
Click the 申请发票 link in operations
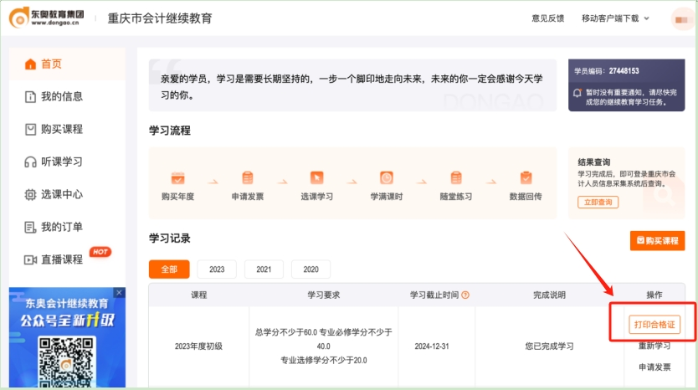click(654, 367)
